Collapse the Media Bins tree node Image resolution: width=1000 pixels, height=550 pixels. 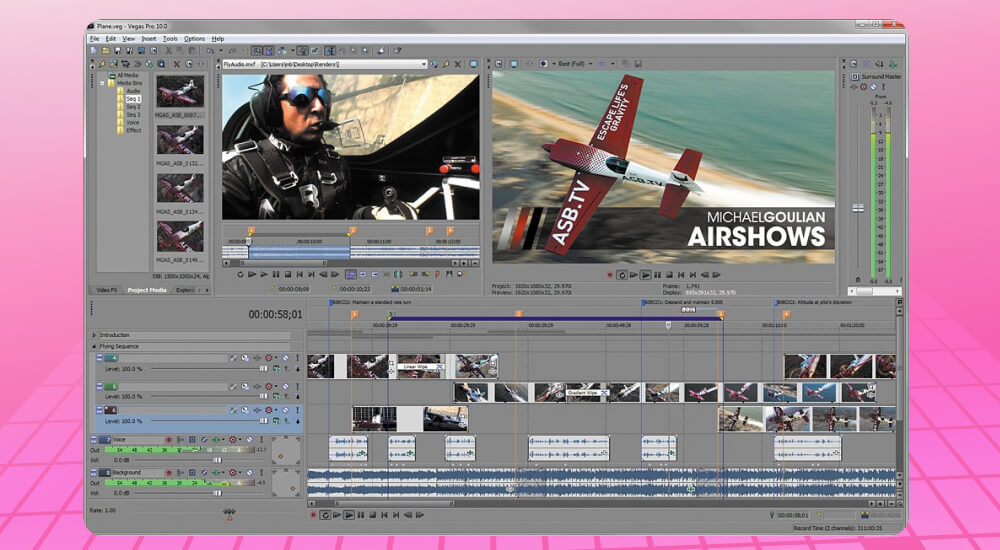(102, 83)
